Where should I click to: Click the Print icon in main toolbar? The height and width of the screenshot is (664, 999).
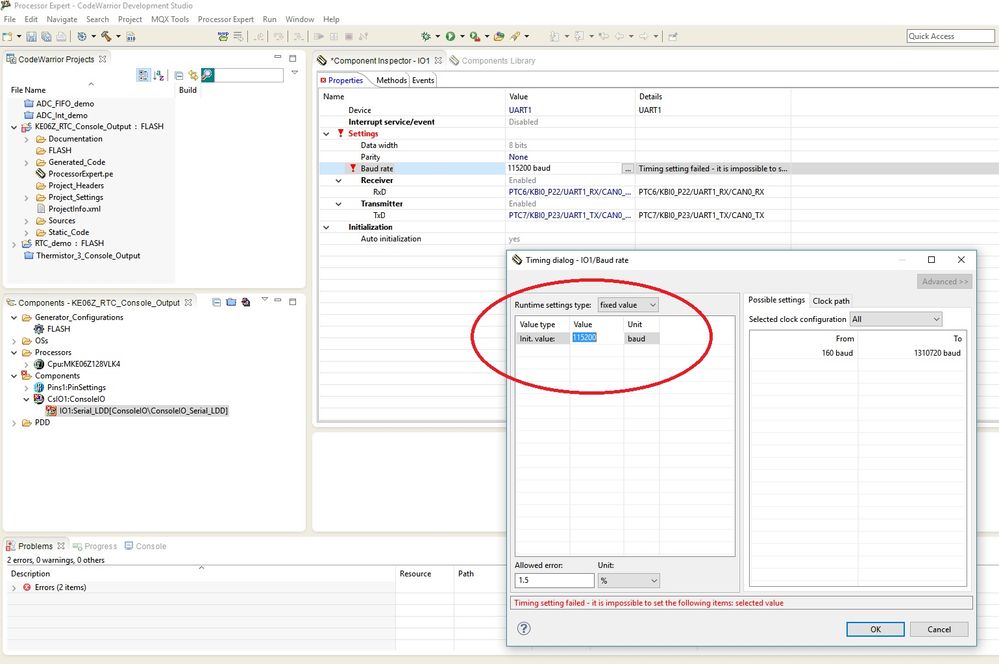(61, 36)
